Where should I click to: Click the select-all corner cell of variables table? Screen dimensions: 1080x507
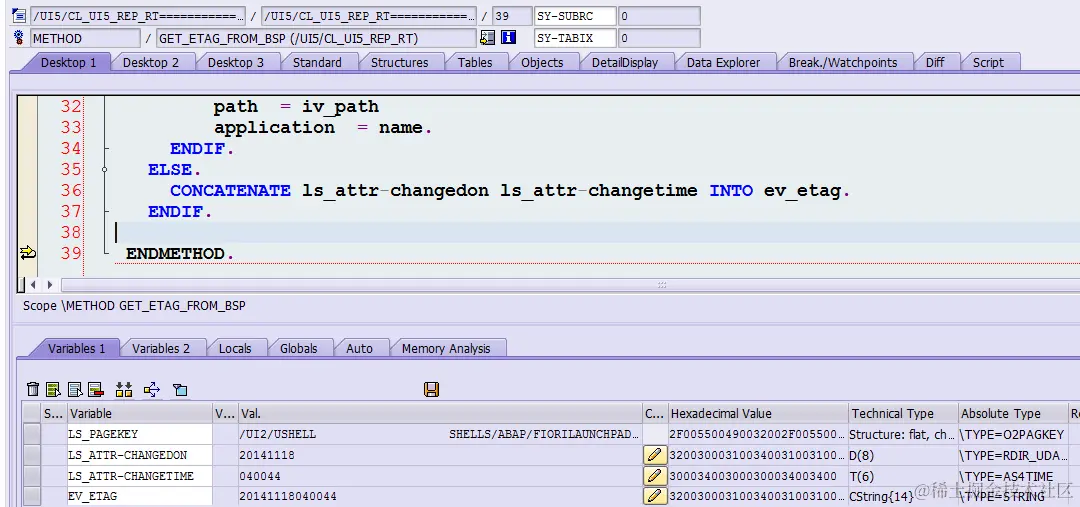tap(32, 413)
